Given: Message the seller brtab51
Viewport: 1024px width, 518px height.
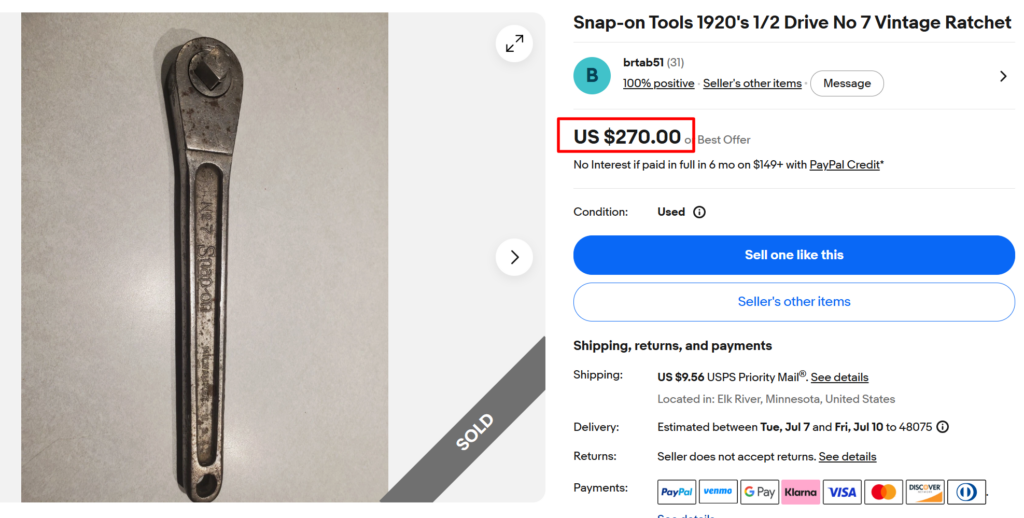Looking at the screenshot, I should 847,84.
